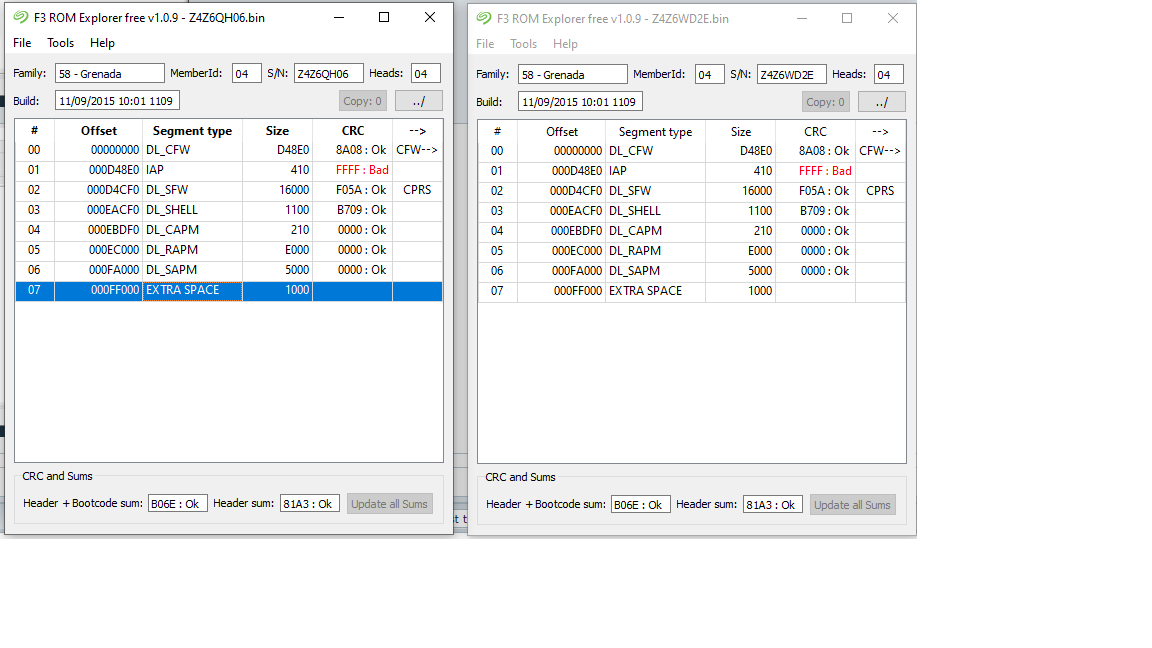Select DL_CFW row in Z4Z6QH06.bin window
Viewport: 1152px width, 648px height.
(x=228, y=150)
